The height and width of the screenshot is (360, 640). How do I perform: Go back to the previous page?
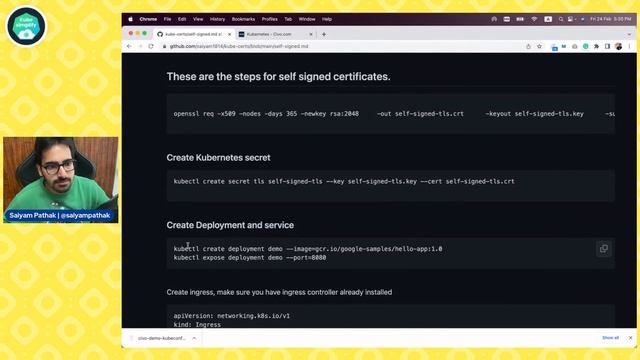(x=129, y=47)
